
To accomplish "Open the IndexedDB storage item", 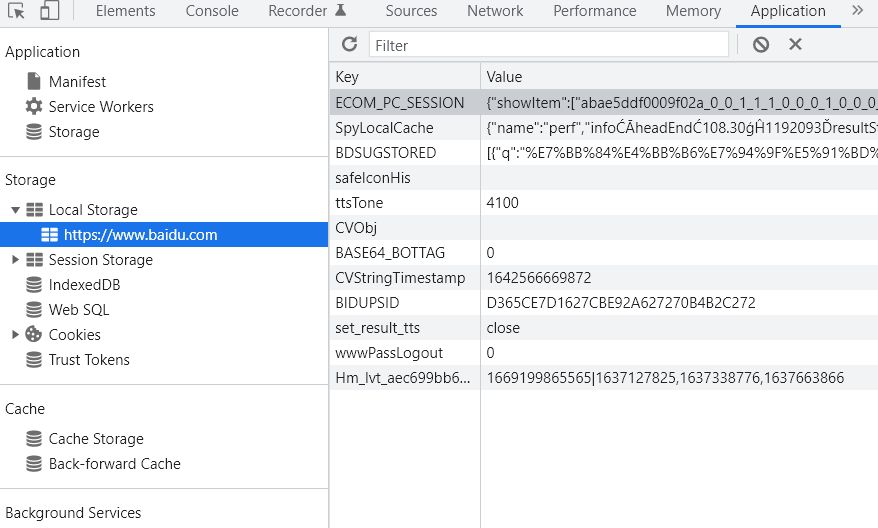I will point(84,285).
